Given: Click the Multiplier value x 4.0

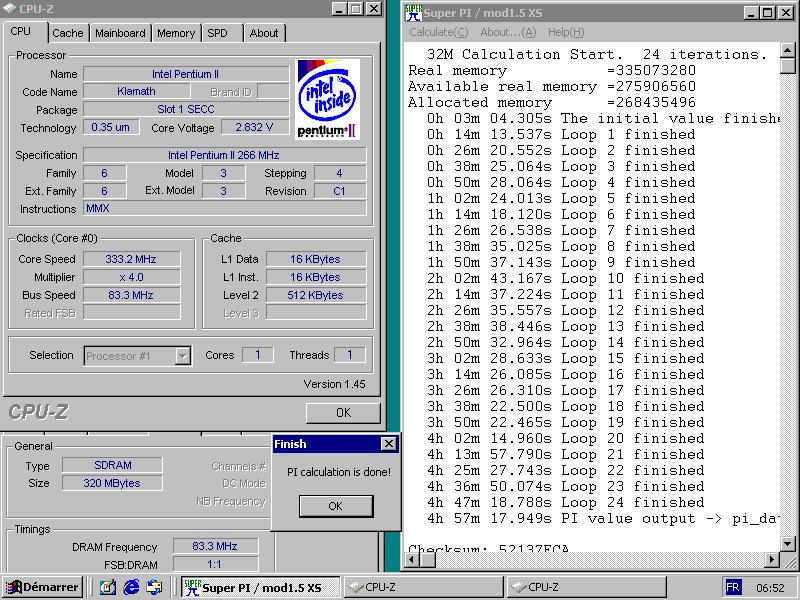Looking at the screenshot, I should click(x=132, y=277).
